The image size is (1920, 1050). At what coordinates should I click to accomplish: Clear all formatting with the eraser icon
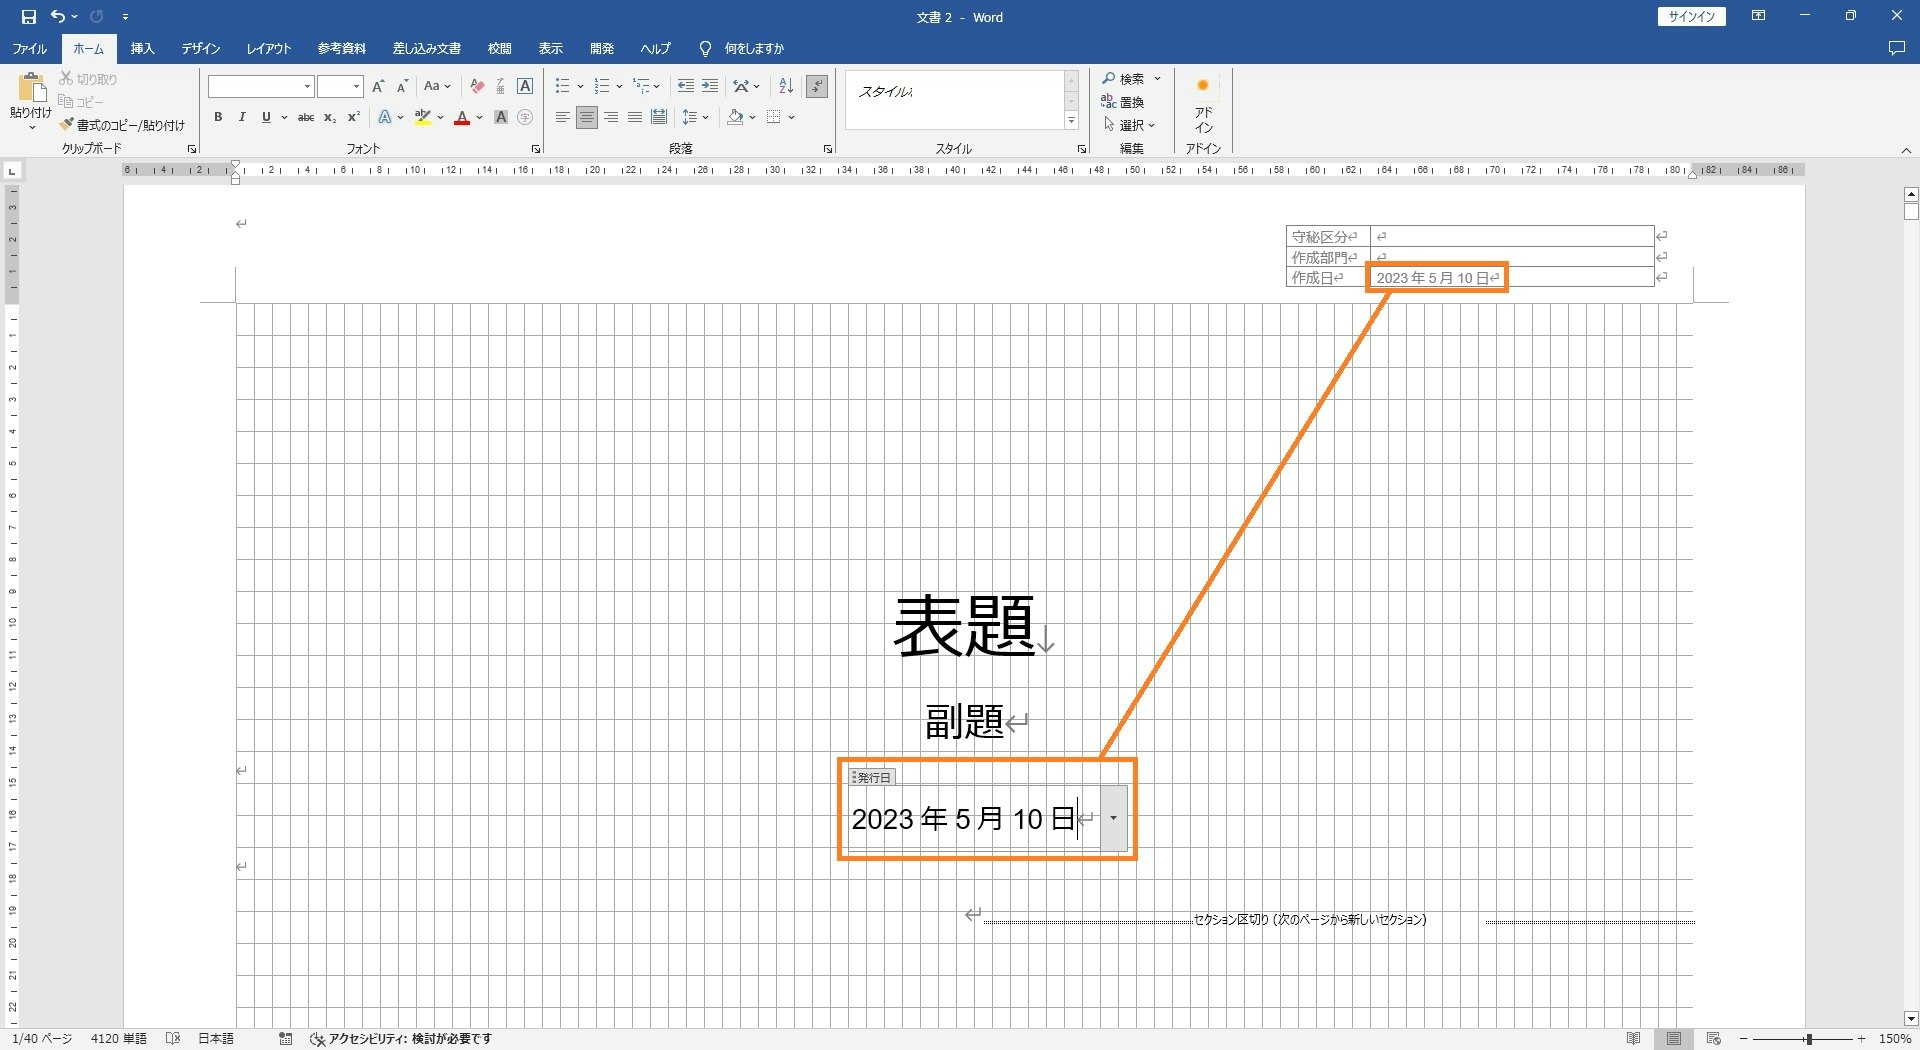(x=477, y=87)
